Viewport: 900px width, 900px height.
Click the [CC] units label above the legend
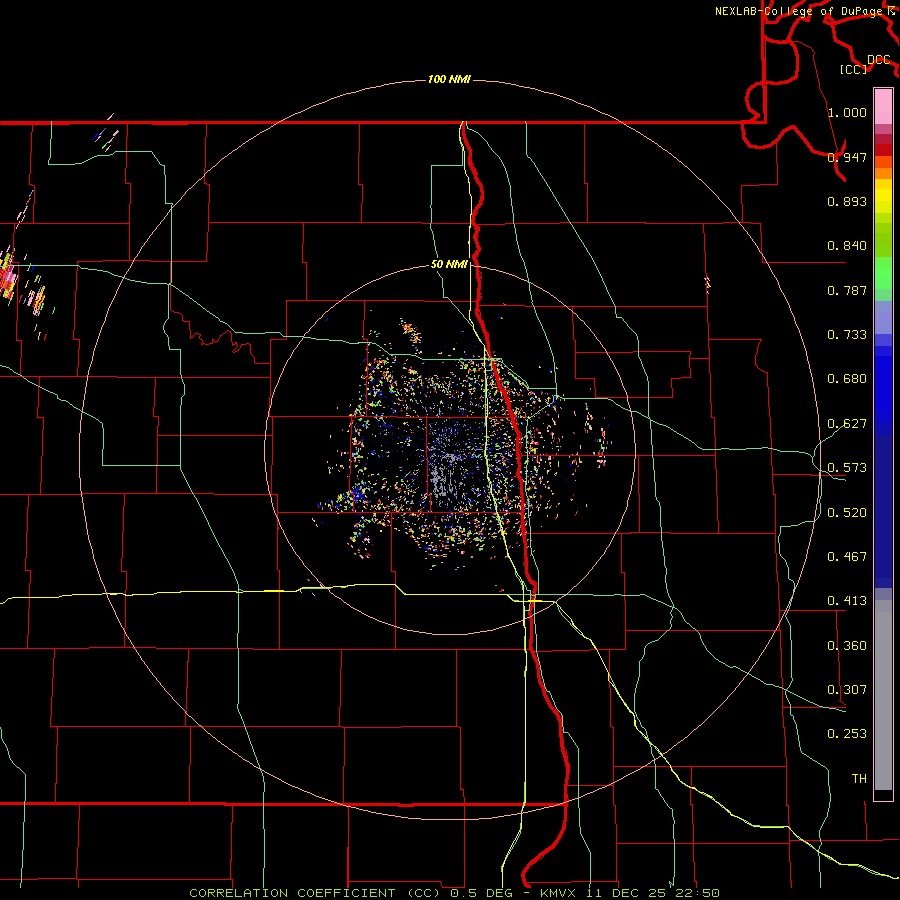pyautogui.click(x=853, y=69)
